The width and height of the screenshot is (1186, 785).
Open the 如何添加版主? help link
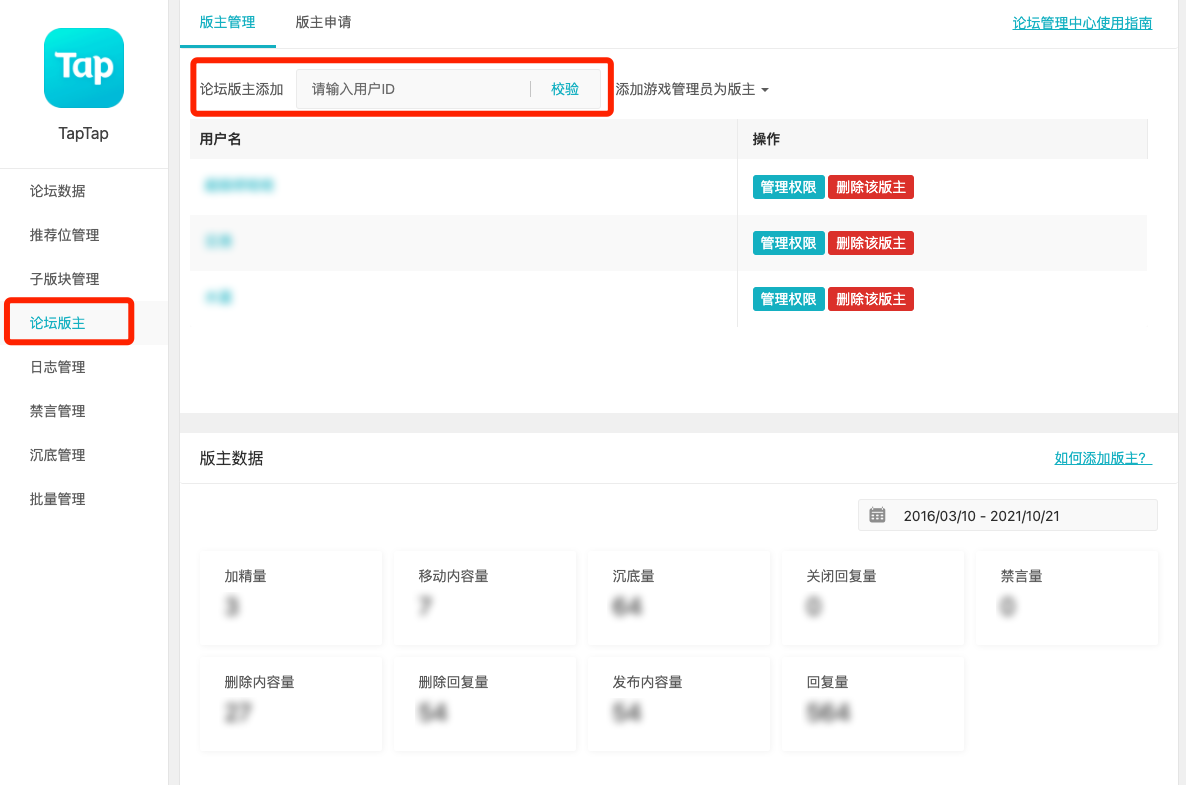(1103, 458)
